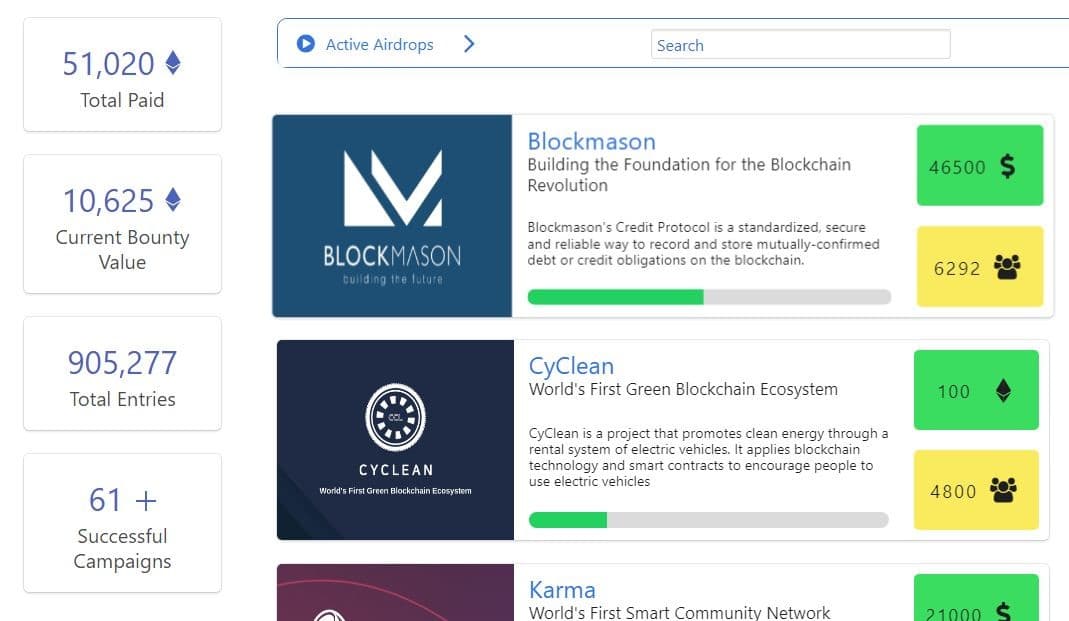Click the participants icon beside 4800
This screenshot has height=621, width=1069.
1003,490
